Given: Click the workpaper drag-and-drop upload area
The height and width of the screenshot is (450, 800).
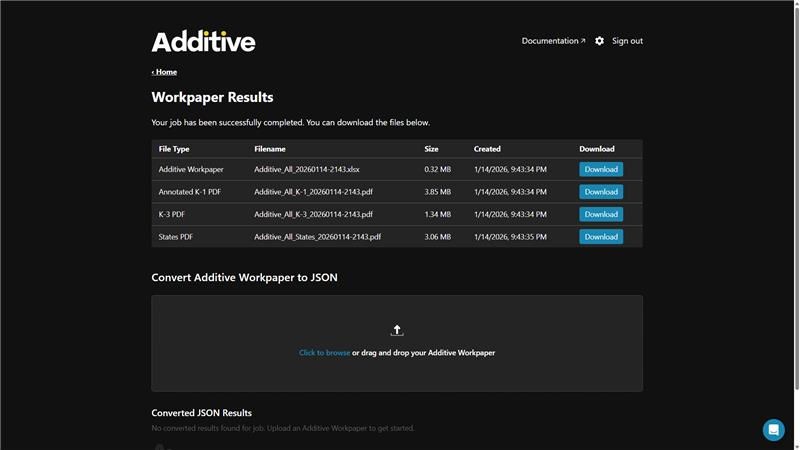Looking at the screenshot, I should tap(397, 343).
